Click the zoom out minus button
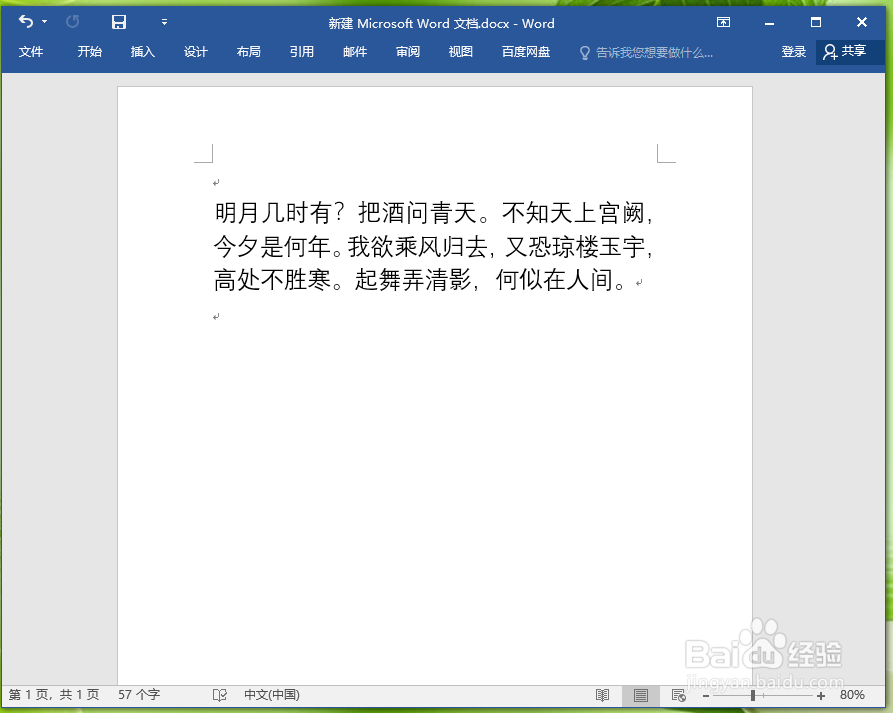The width and height of the screenshot is (893, 713). [706, 696]
